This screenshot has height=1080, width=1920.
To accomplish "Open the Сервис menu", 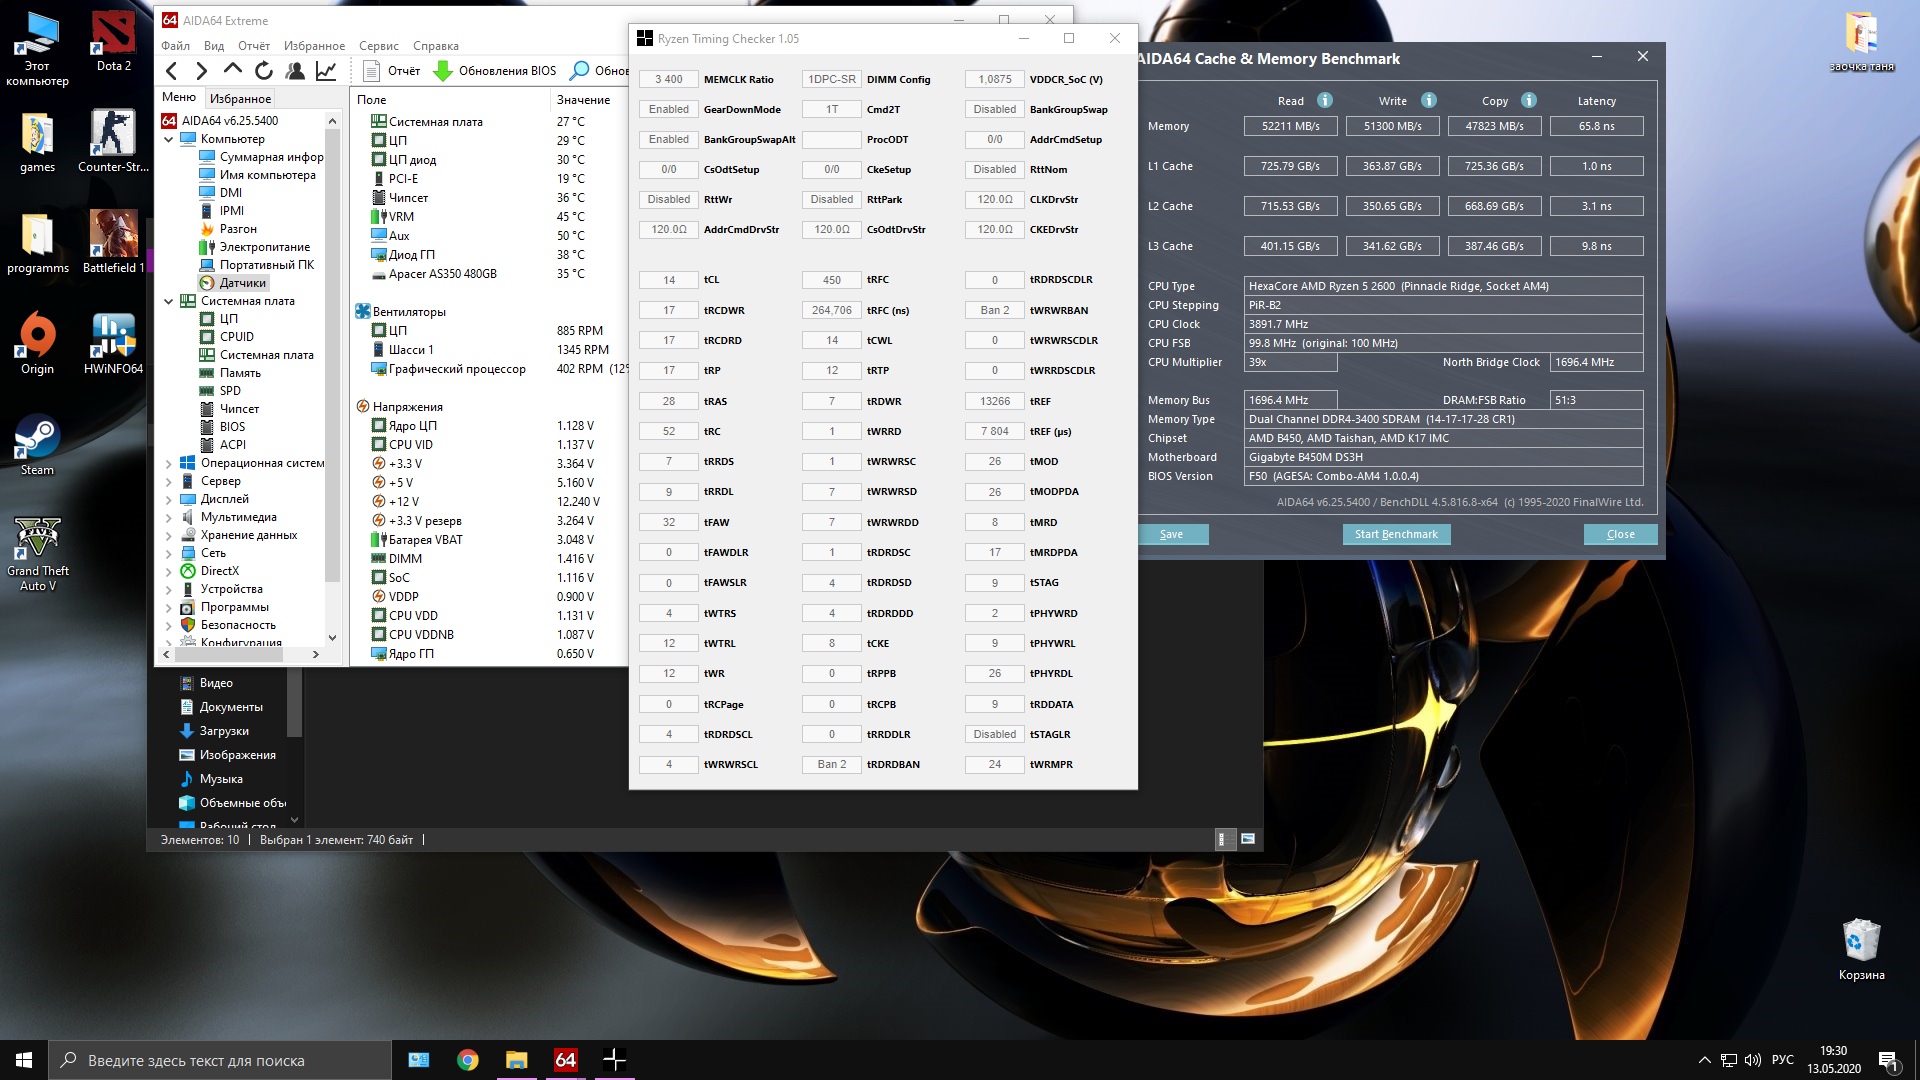I will tap(378, 46).
